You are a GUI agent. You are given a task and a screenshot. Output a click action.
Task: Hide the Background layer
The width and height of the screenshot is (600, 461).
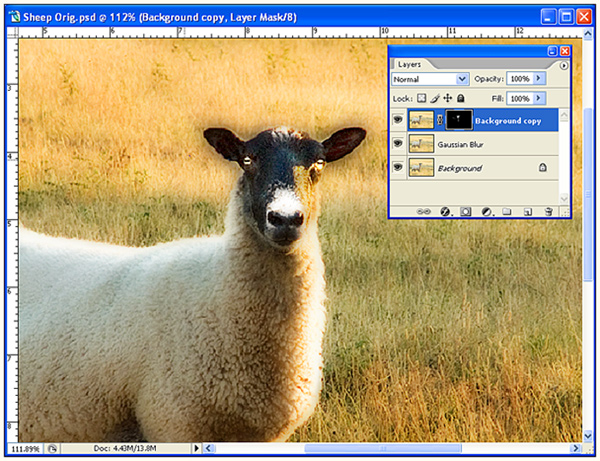398,168
